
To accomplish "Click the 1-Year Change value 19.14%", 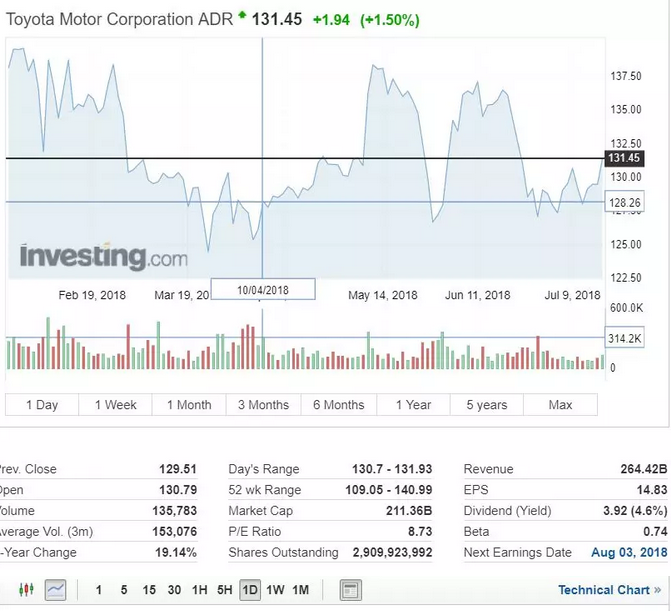I will [x=176, y=552].
